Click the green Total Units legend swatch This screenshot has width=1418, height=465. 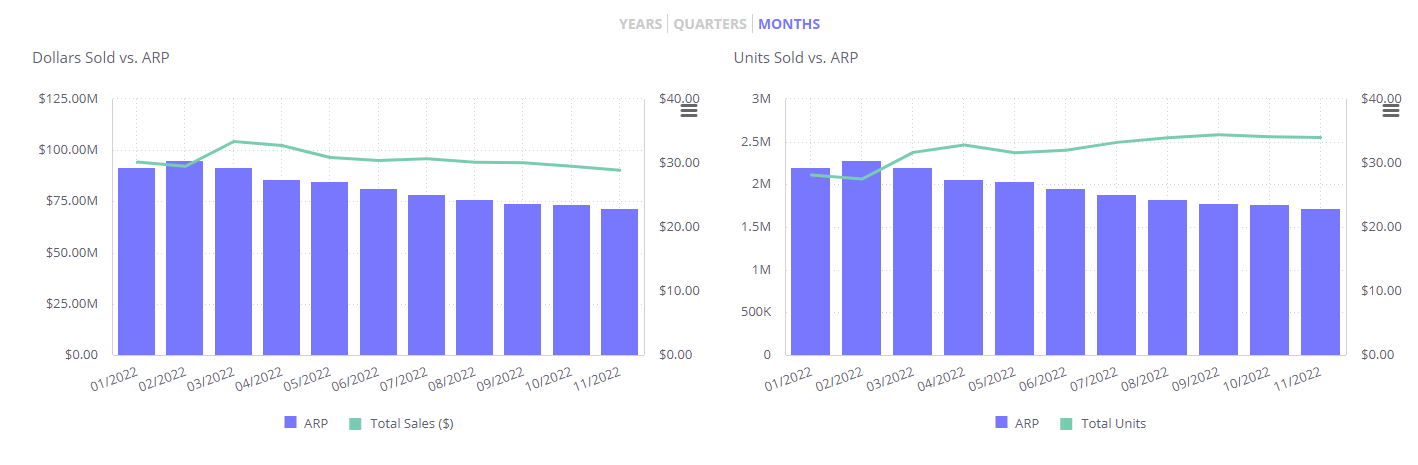(1065, 423)
